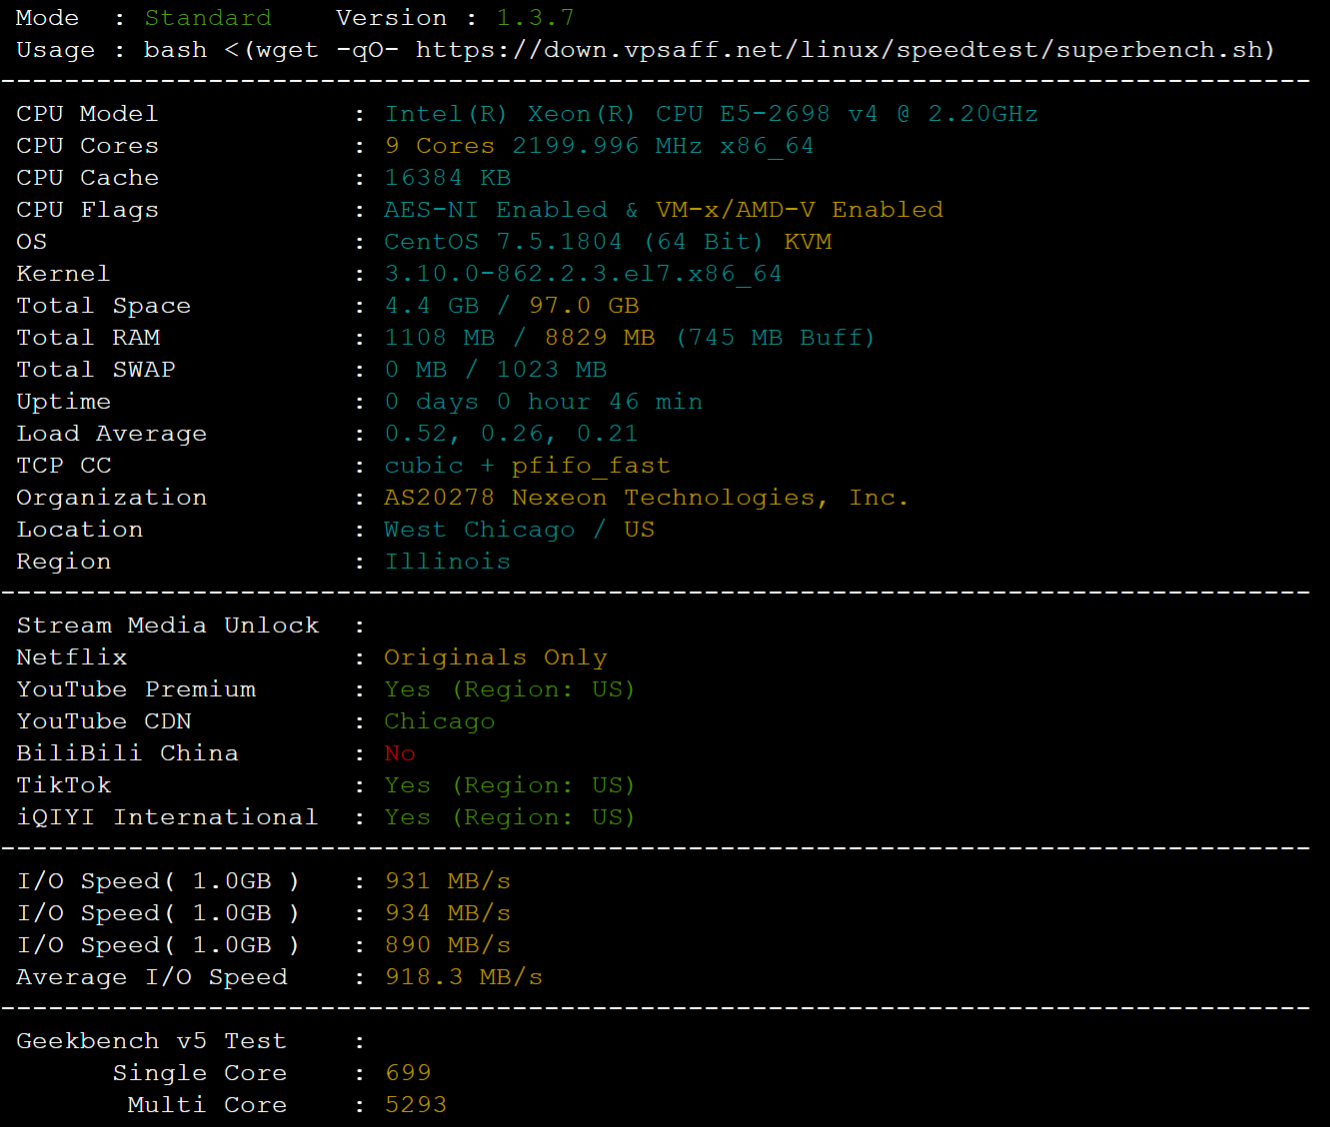Click the cubic + pfifo_fast value

coord(527,466)
